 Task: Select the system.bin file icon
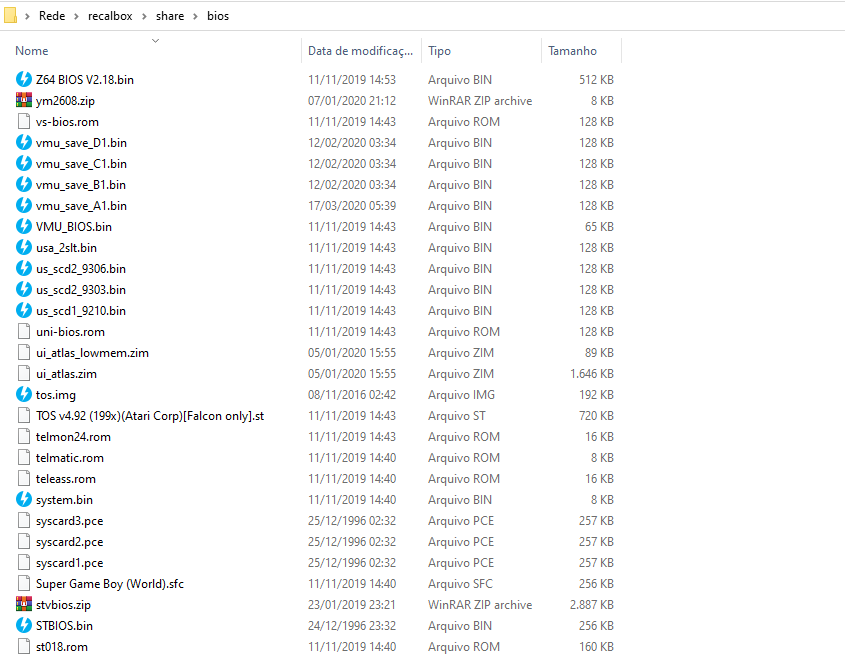pos(24,499)
